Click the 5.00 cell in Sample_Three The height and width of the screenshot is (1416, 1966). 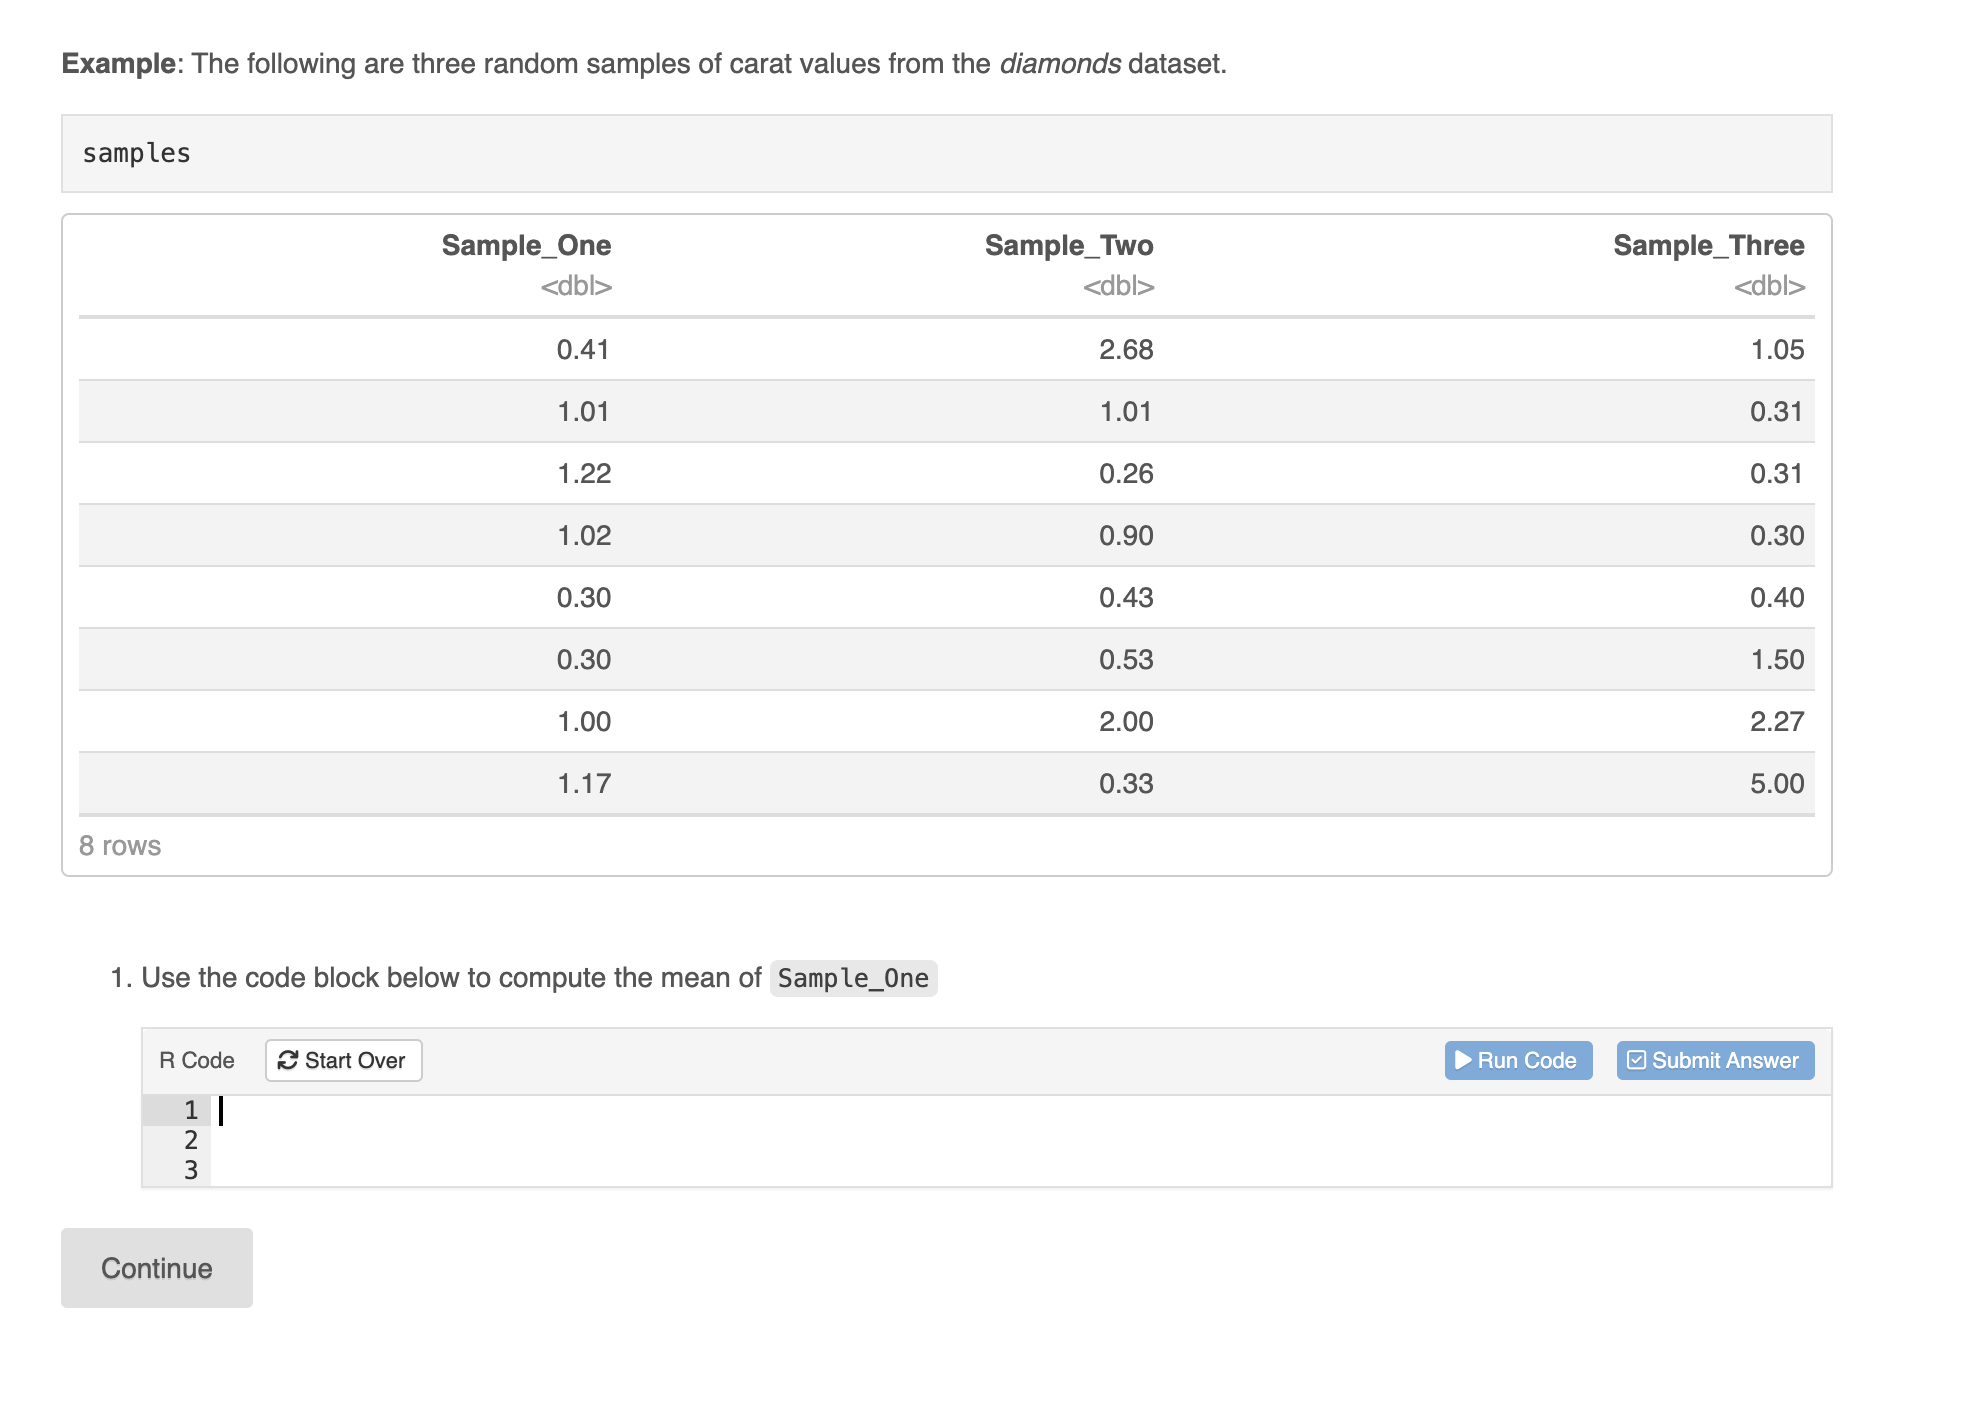(1776, 784)
